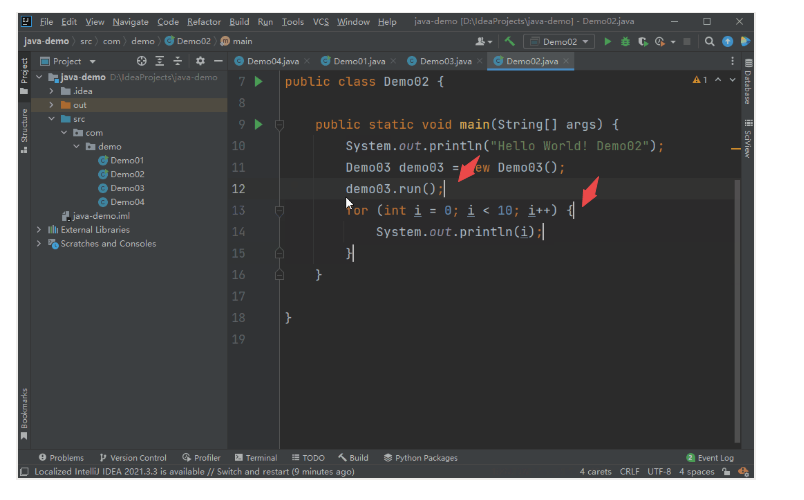Image resolution: width=804 pixels, height=500 pixels.
Task: Open the profiler run icon in toolbar
Action: tap(660, 42)
